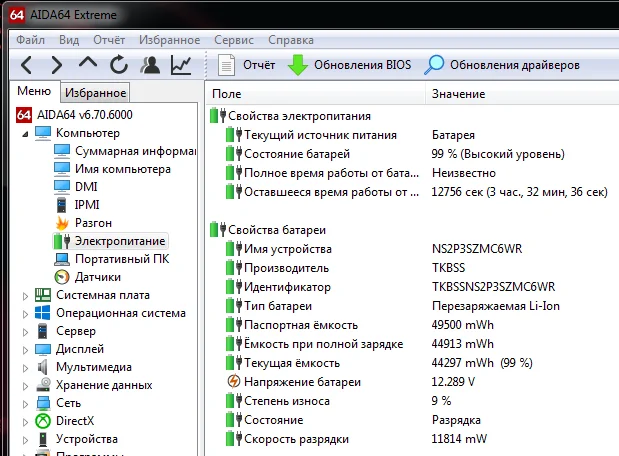
Task: Switch to the Избранное sidebar tab
Action: (95, 93)
